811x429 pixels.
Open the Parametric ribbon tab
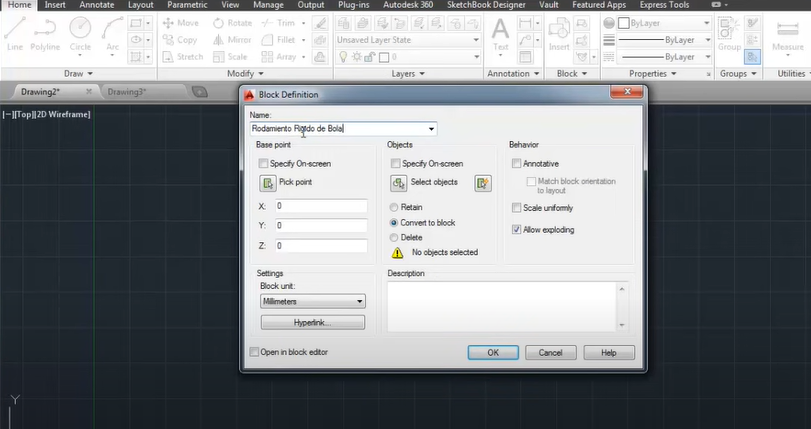(x=187, y=5)
